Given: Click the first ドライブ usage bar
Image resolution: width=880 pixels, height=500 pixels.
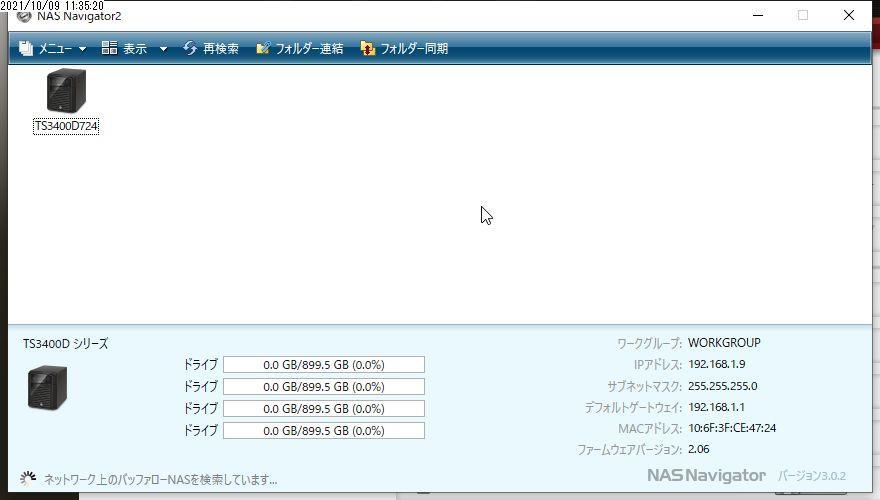Looking at the screenshot, I should pyautogui.click(x=324, y=365).
